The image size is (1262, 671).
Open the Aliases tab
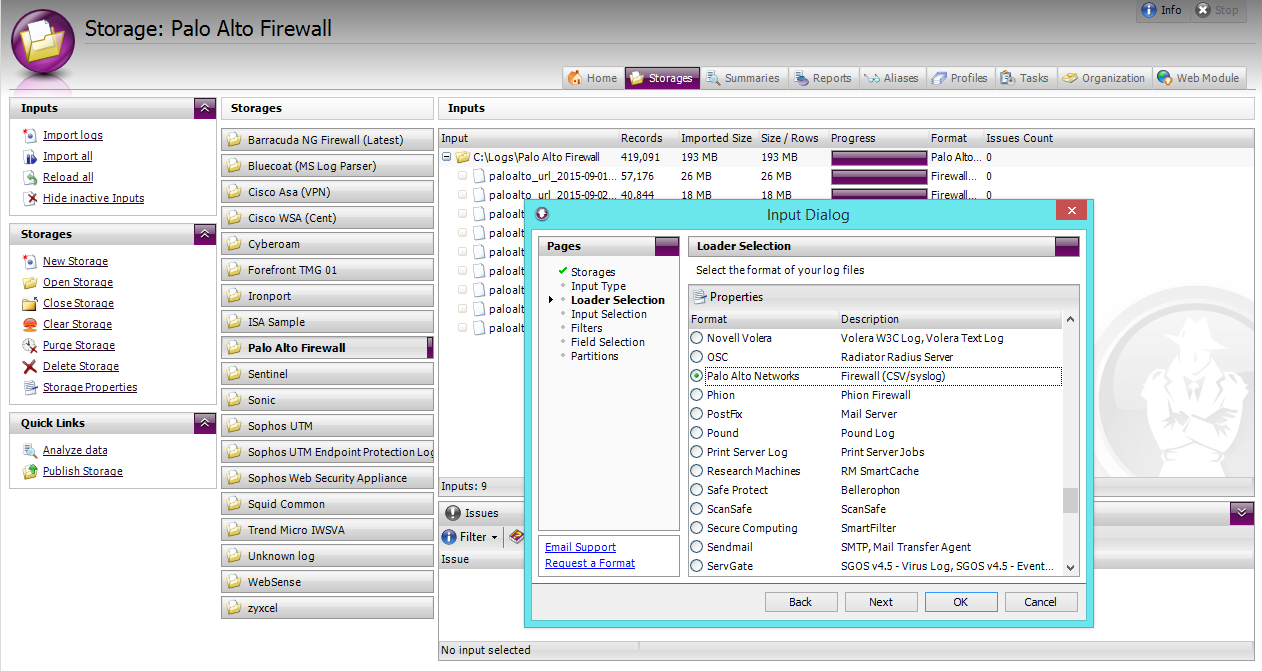pos(891,78)
